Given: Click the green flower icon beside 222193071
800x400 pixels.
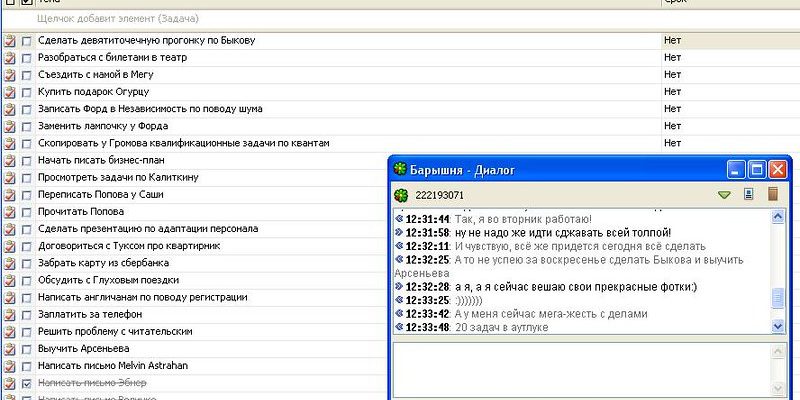Looking at the screenshot, I should point(401,195).
